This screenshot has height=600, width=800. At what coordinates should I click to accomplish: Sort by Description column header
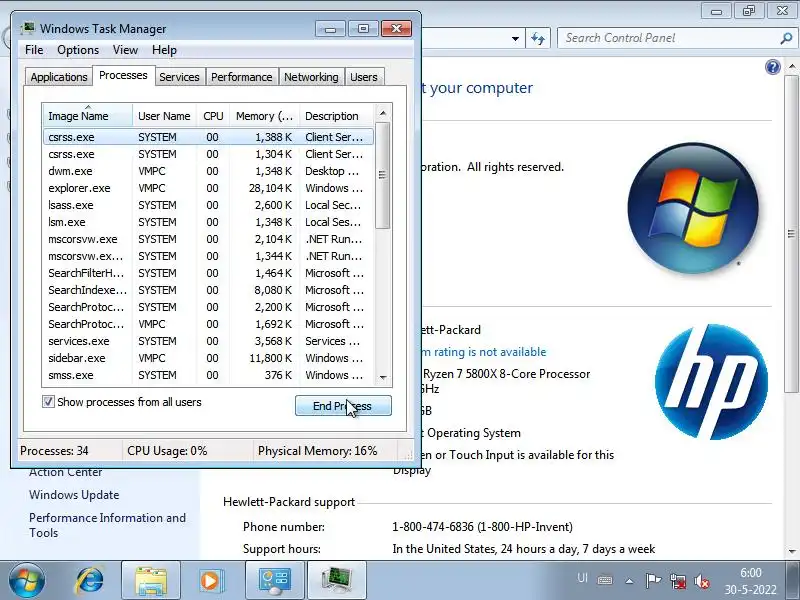point(337,116)
